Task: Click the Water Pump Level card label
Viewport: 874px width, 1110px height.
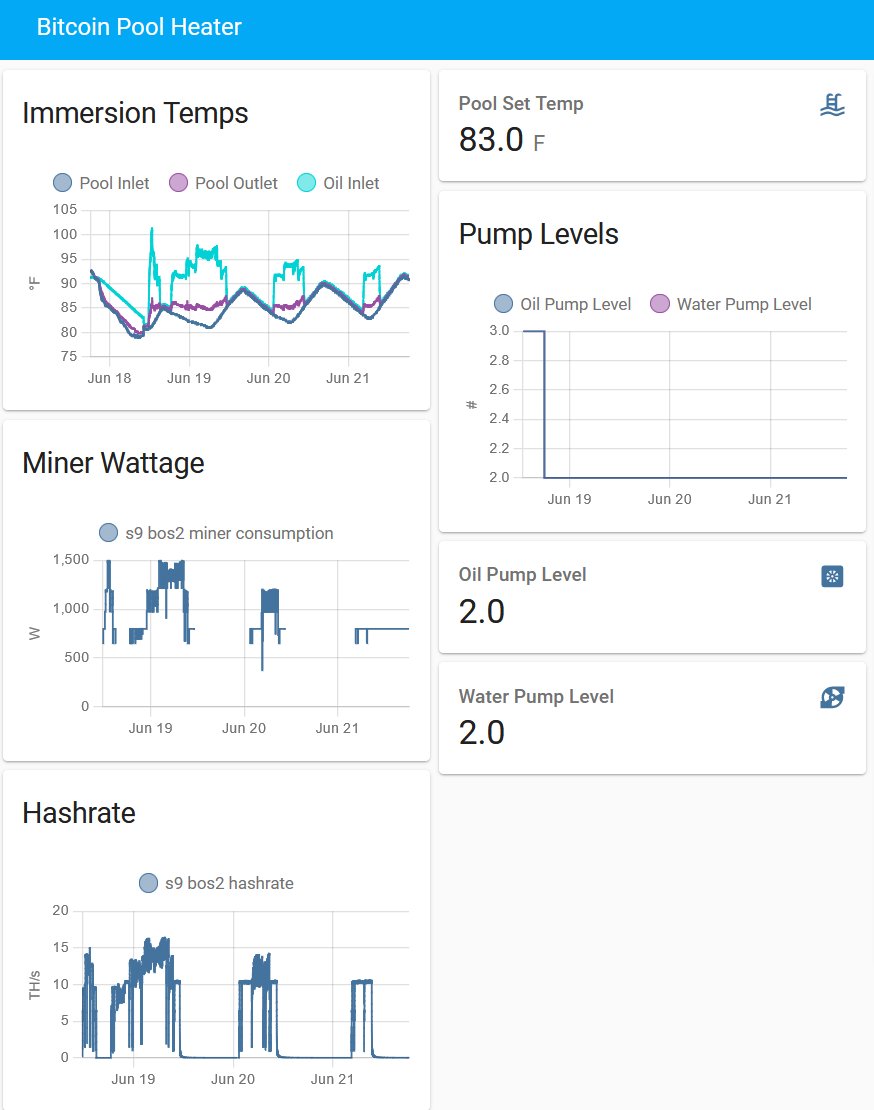Action: [536, 697]
